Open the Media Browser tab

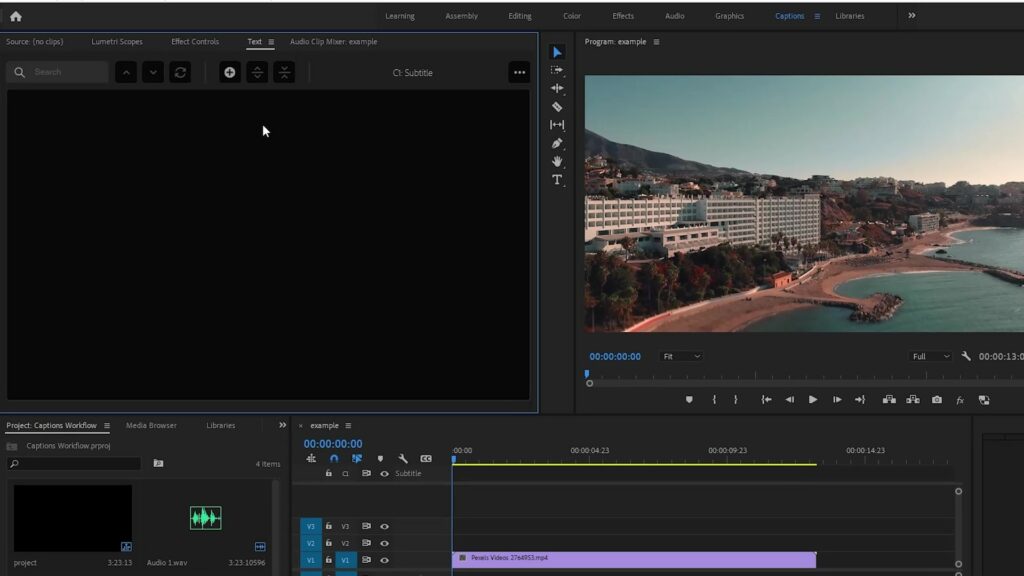[x=151, y=426]
